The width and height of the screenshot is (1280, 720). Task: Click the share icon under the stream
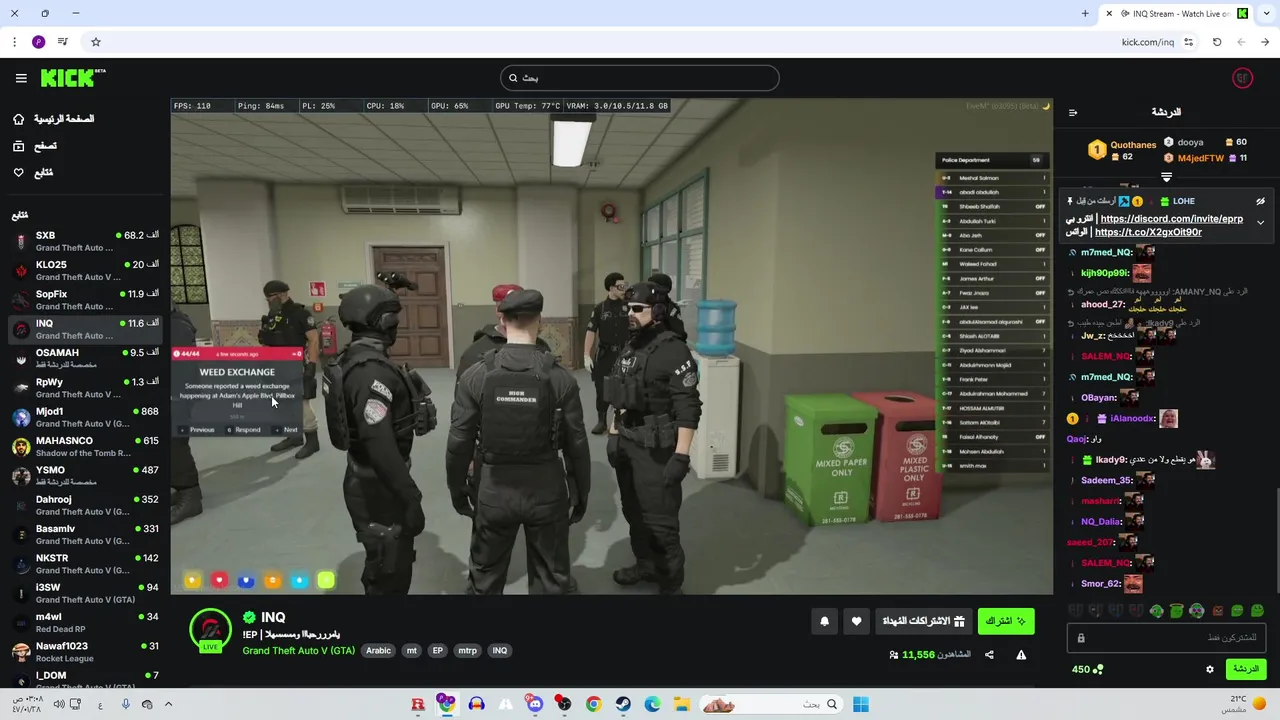989,655
